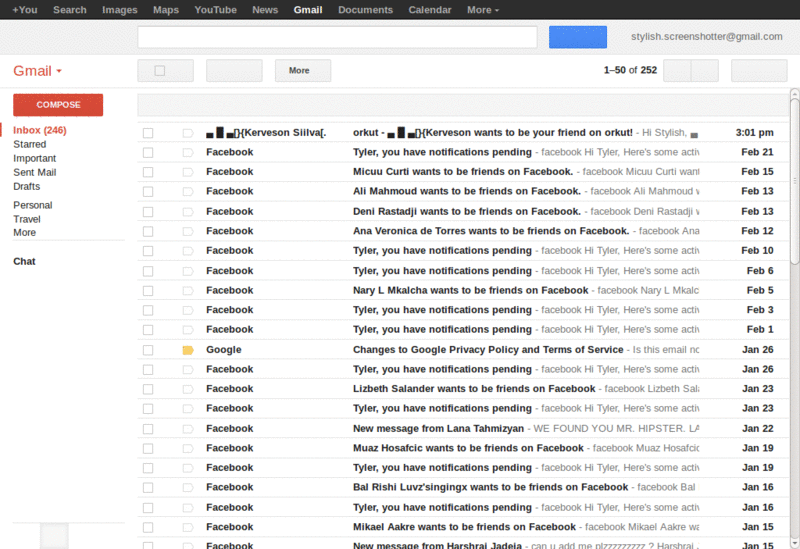Tick checkbox for Mikael Aakre email
The width and height of the screenshot is (800, 549).
148,528
